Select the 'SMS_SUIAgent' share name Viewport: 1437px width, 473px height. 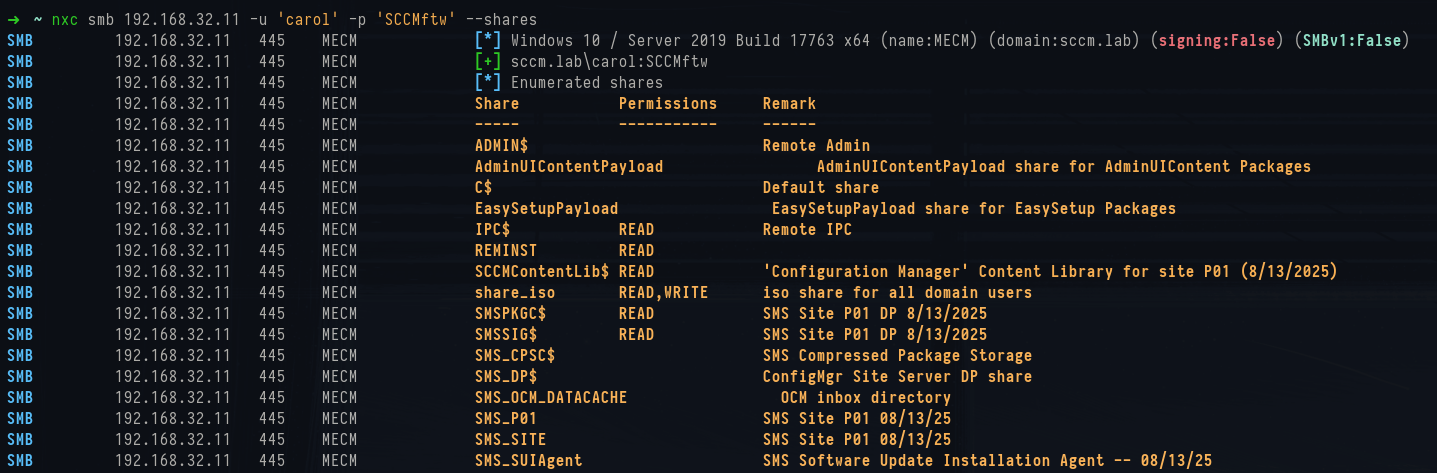pos(529,461)
